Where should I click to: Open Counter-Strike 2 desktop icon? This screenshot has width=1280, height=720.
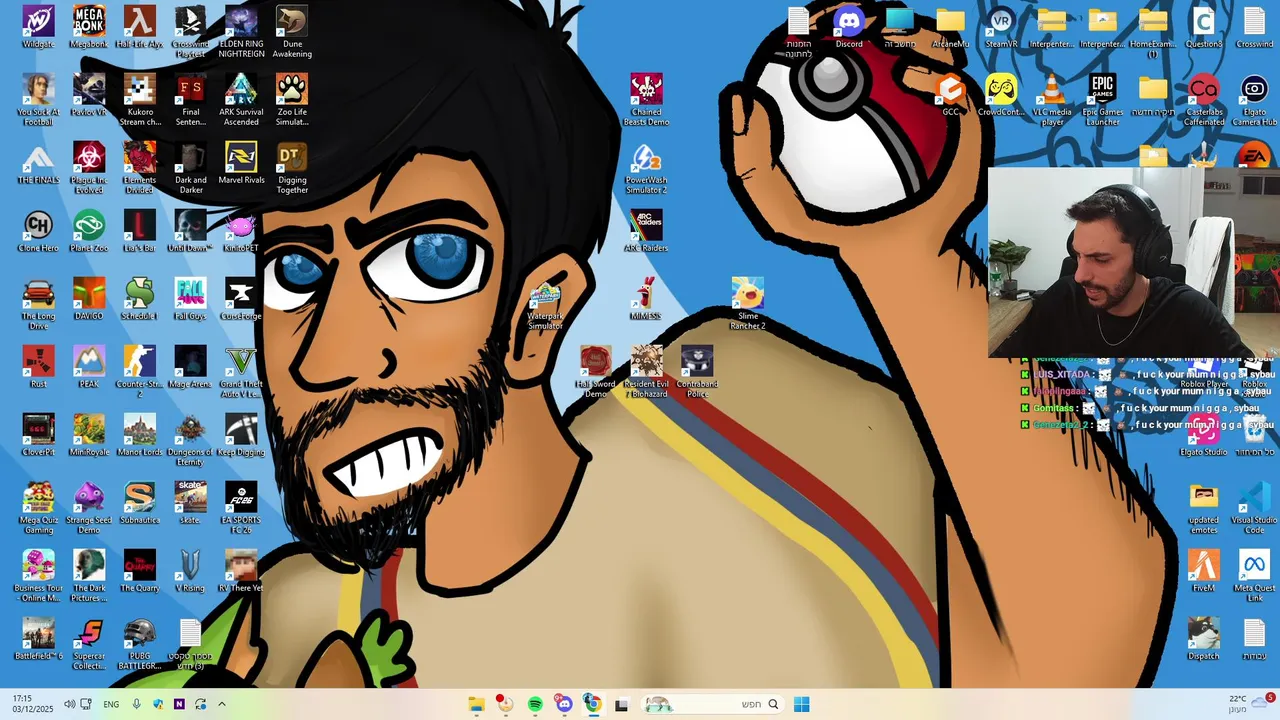click(139, 372)
